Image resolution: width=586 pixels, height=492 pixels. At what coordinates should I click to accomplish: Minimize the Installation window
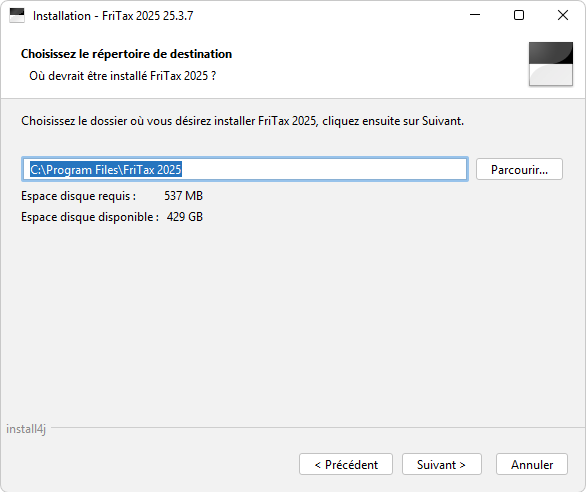[475, 15]
